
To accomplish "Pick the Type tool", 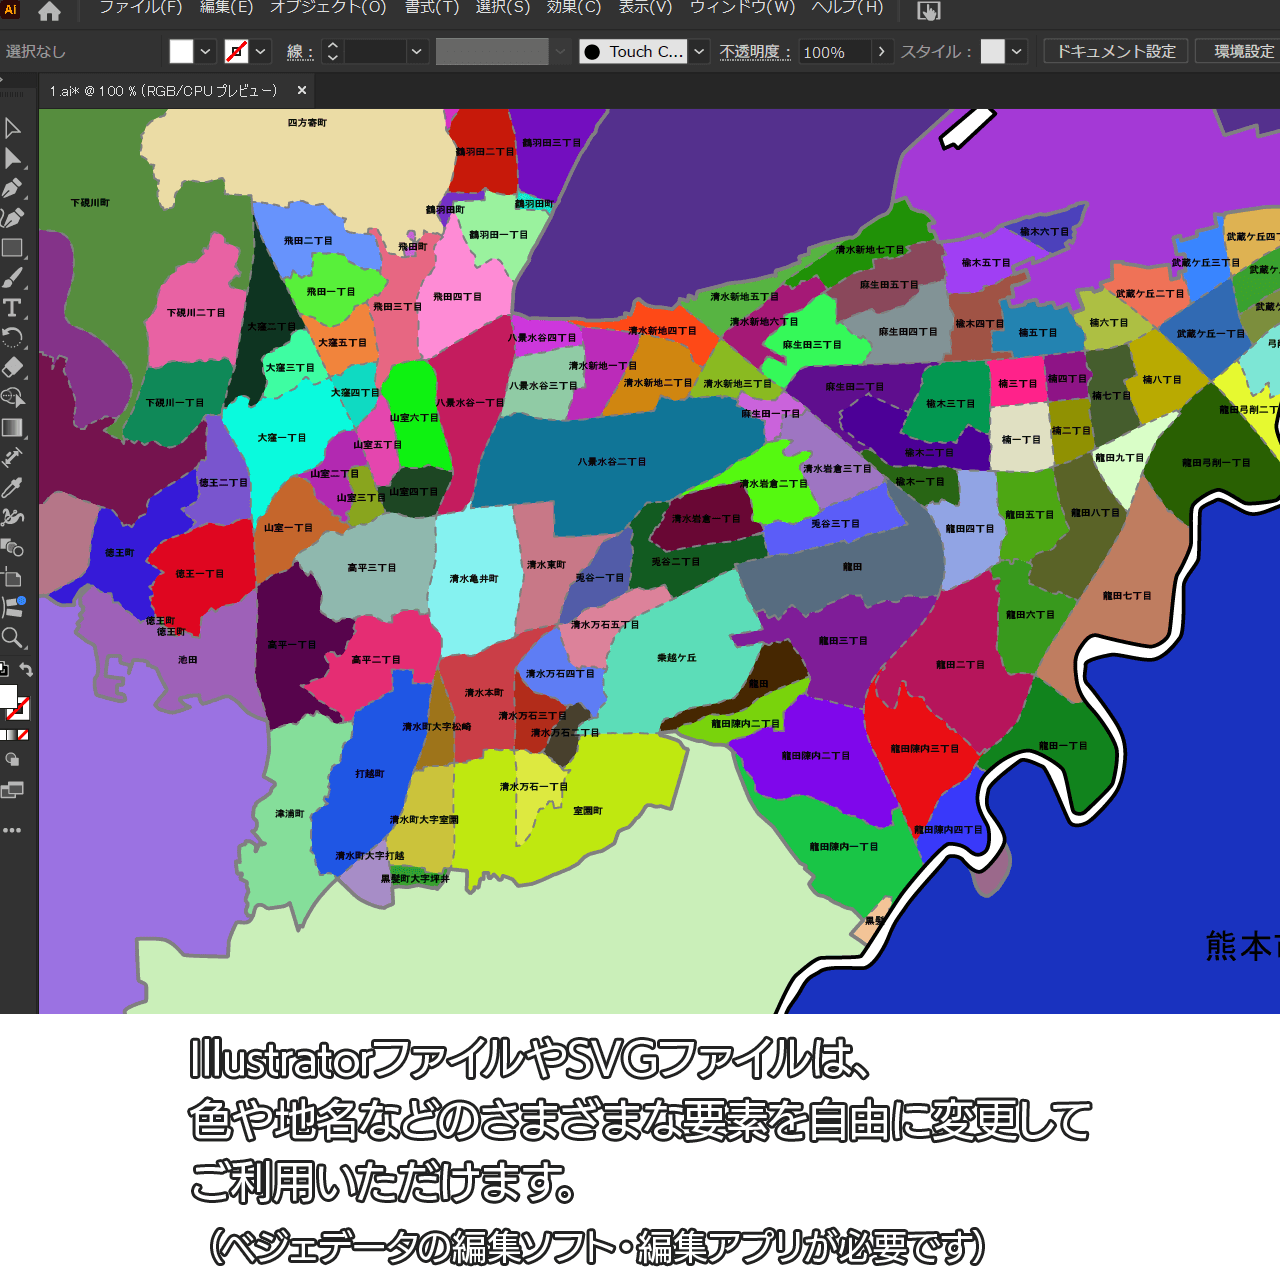I will [x=13, y=308].
